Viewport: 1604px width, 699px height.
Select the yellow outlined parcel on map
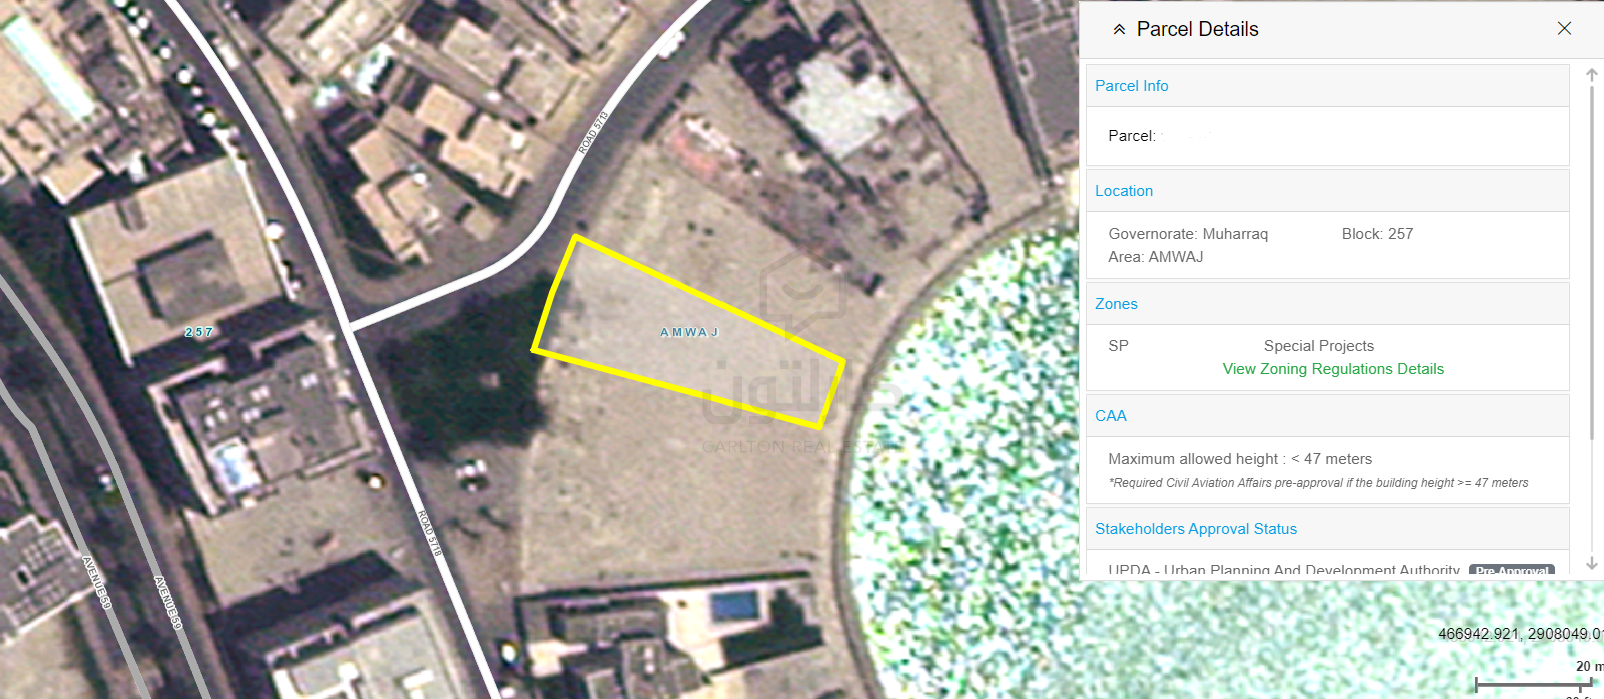[689, 334]
